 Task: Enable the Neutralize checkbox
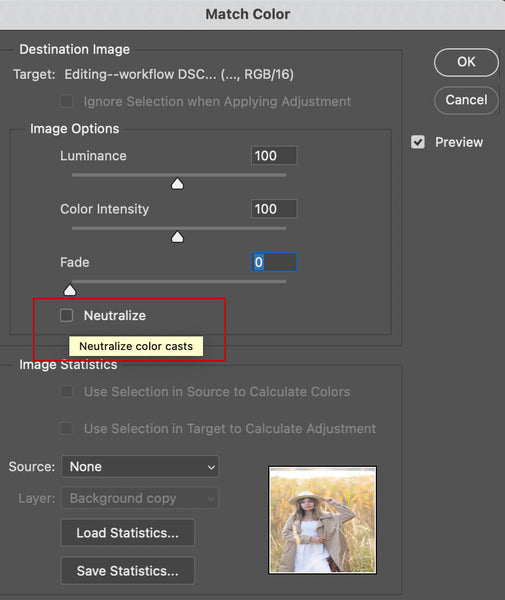tap(67, 315)
